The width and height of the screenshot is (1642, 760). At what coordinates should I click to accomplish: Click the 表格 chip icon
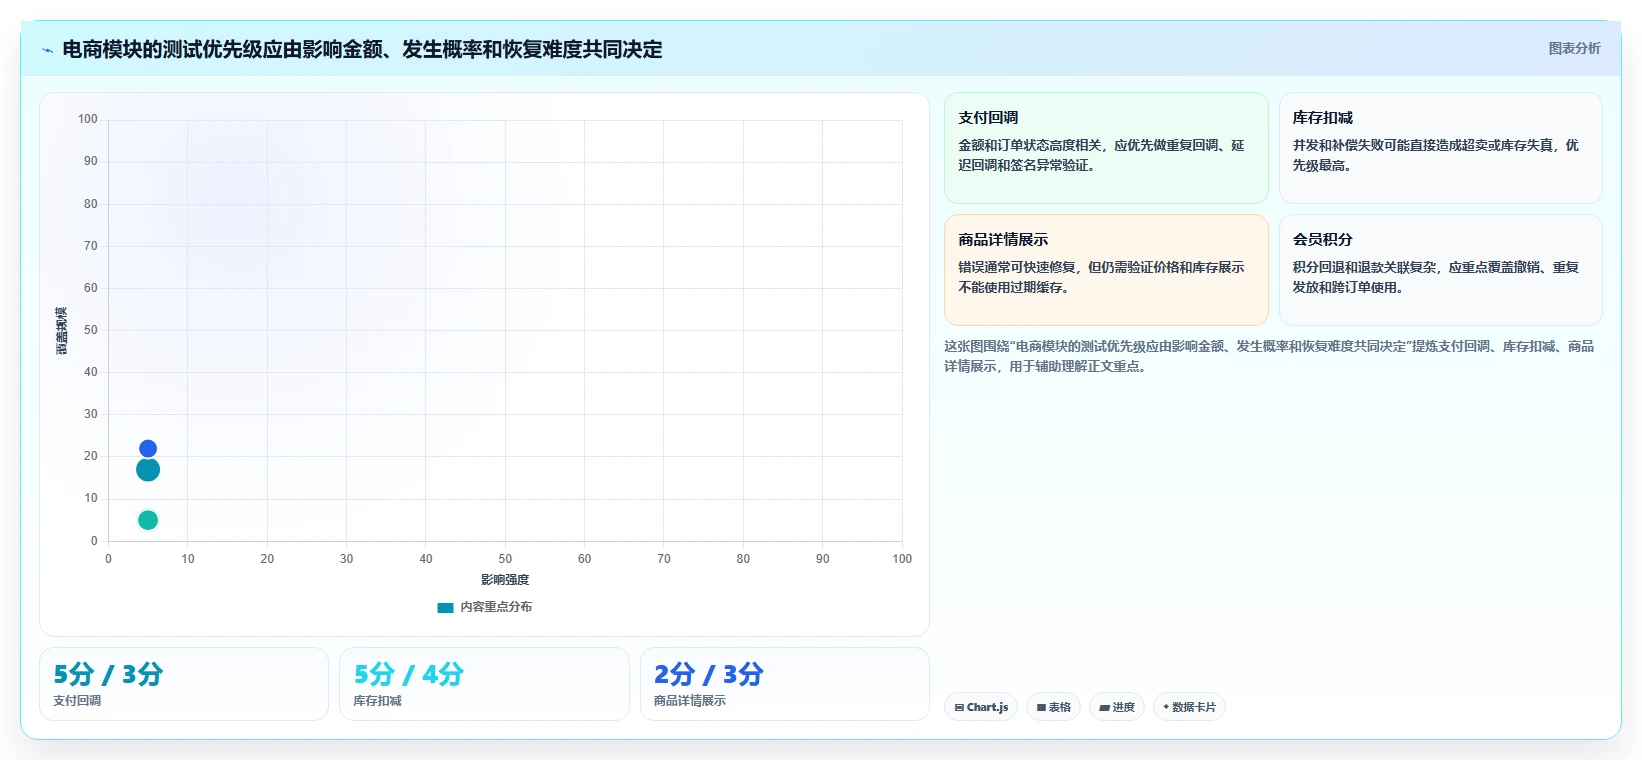(1041, 707)
